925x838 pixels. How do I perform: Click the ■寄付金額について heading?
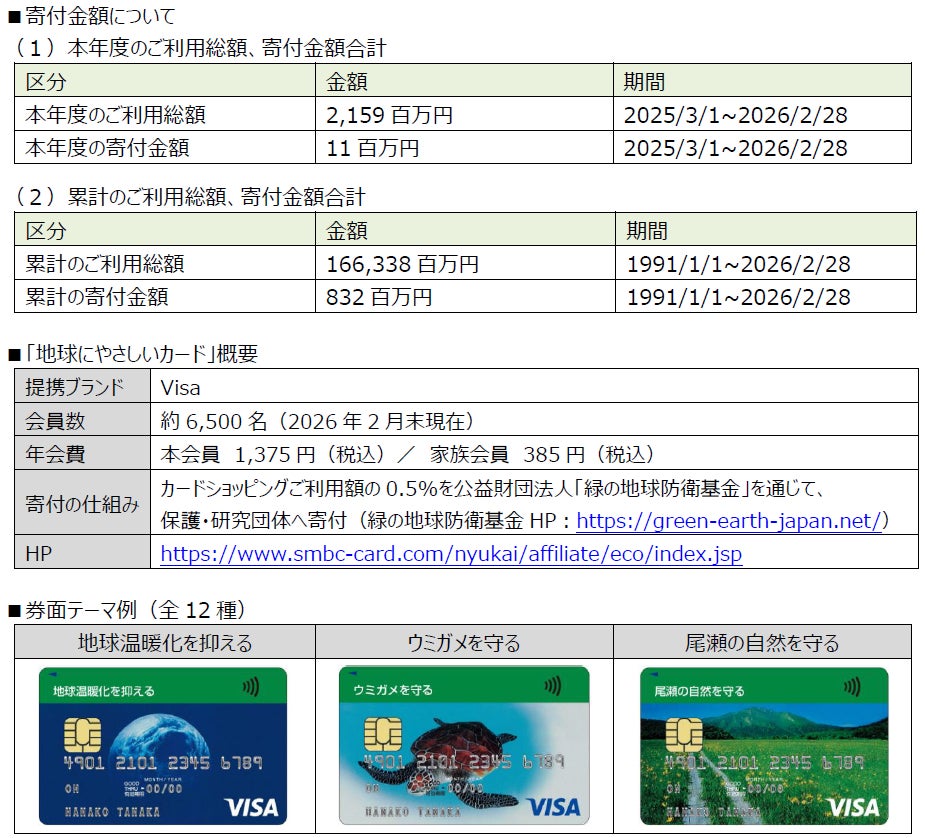click(x=91, y=16)
